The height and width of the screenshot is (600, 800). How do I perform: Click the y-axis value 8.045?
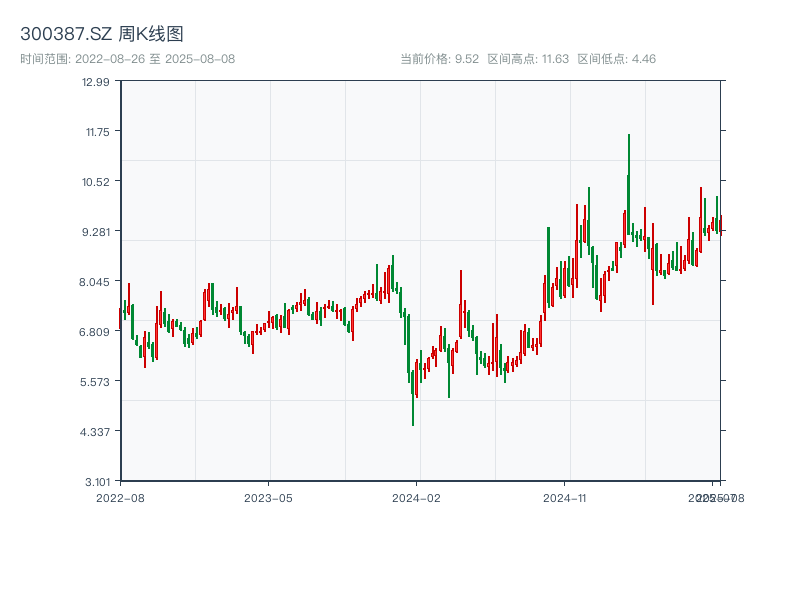(94, 282)
